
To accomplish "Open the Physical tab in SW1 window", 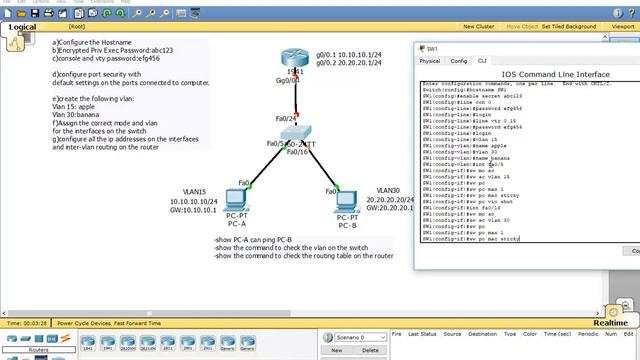I will [x=430, y=61].
